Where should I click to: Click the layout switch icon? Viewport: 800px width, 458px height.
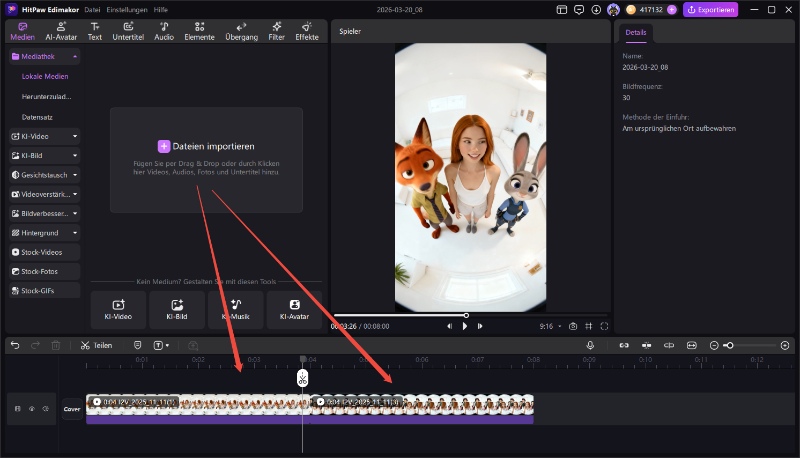(x=562, y=10)
